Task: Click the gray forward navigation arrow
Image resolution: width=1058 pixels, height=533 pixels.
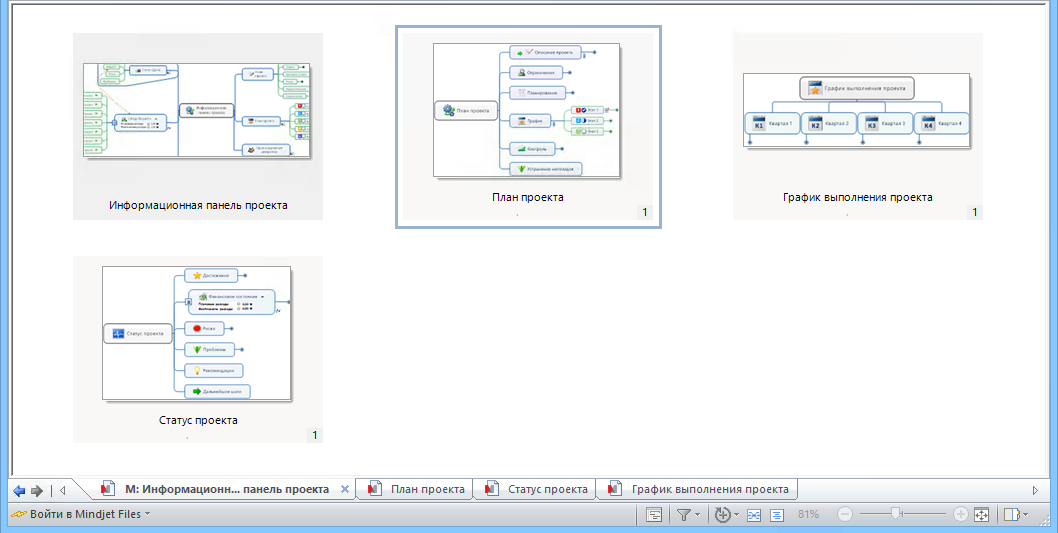Action: tap(37, 490)
